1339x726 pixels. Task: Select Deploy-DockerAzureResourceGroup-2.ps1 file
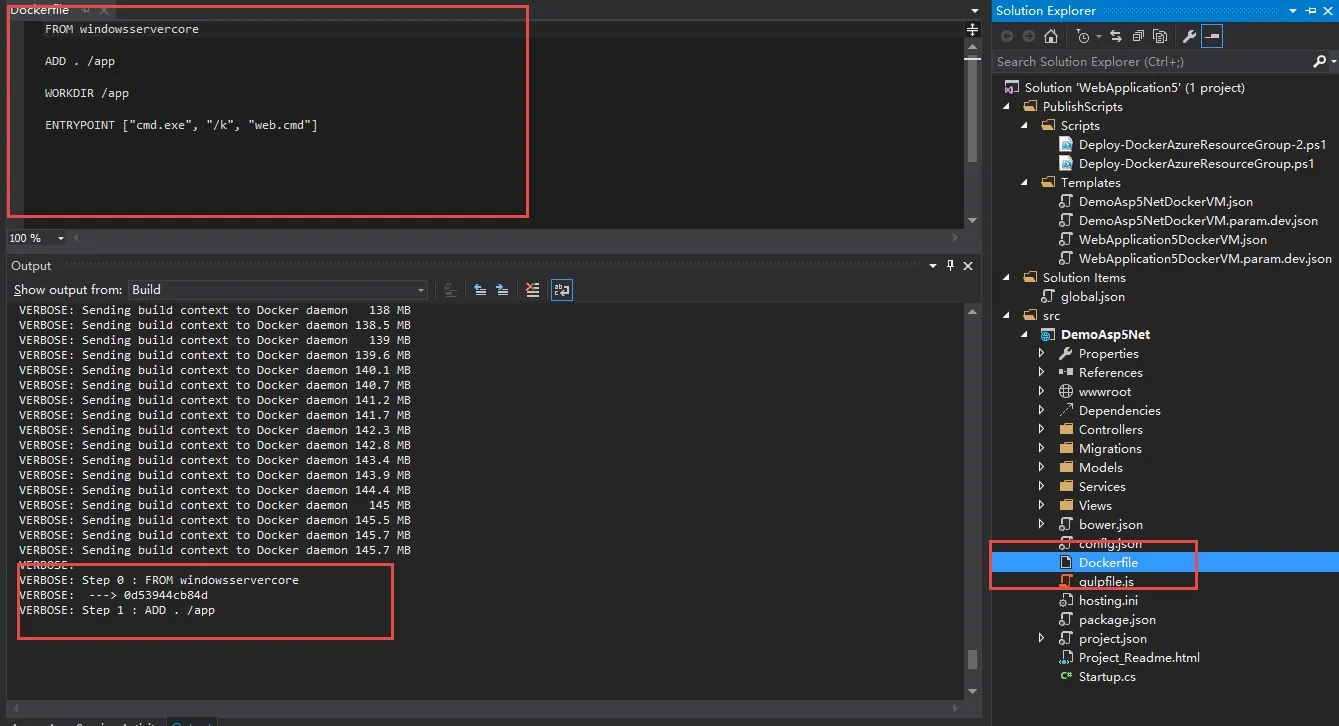(1203, 145)
